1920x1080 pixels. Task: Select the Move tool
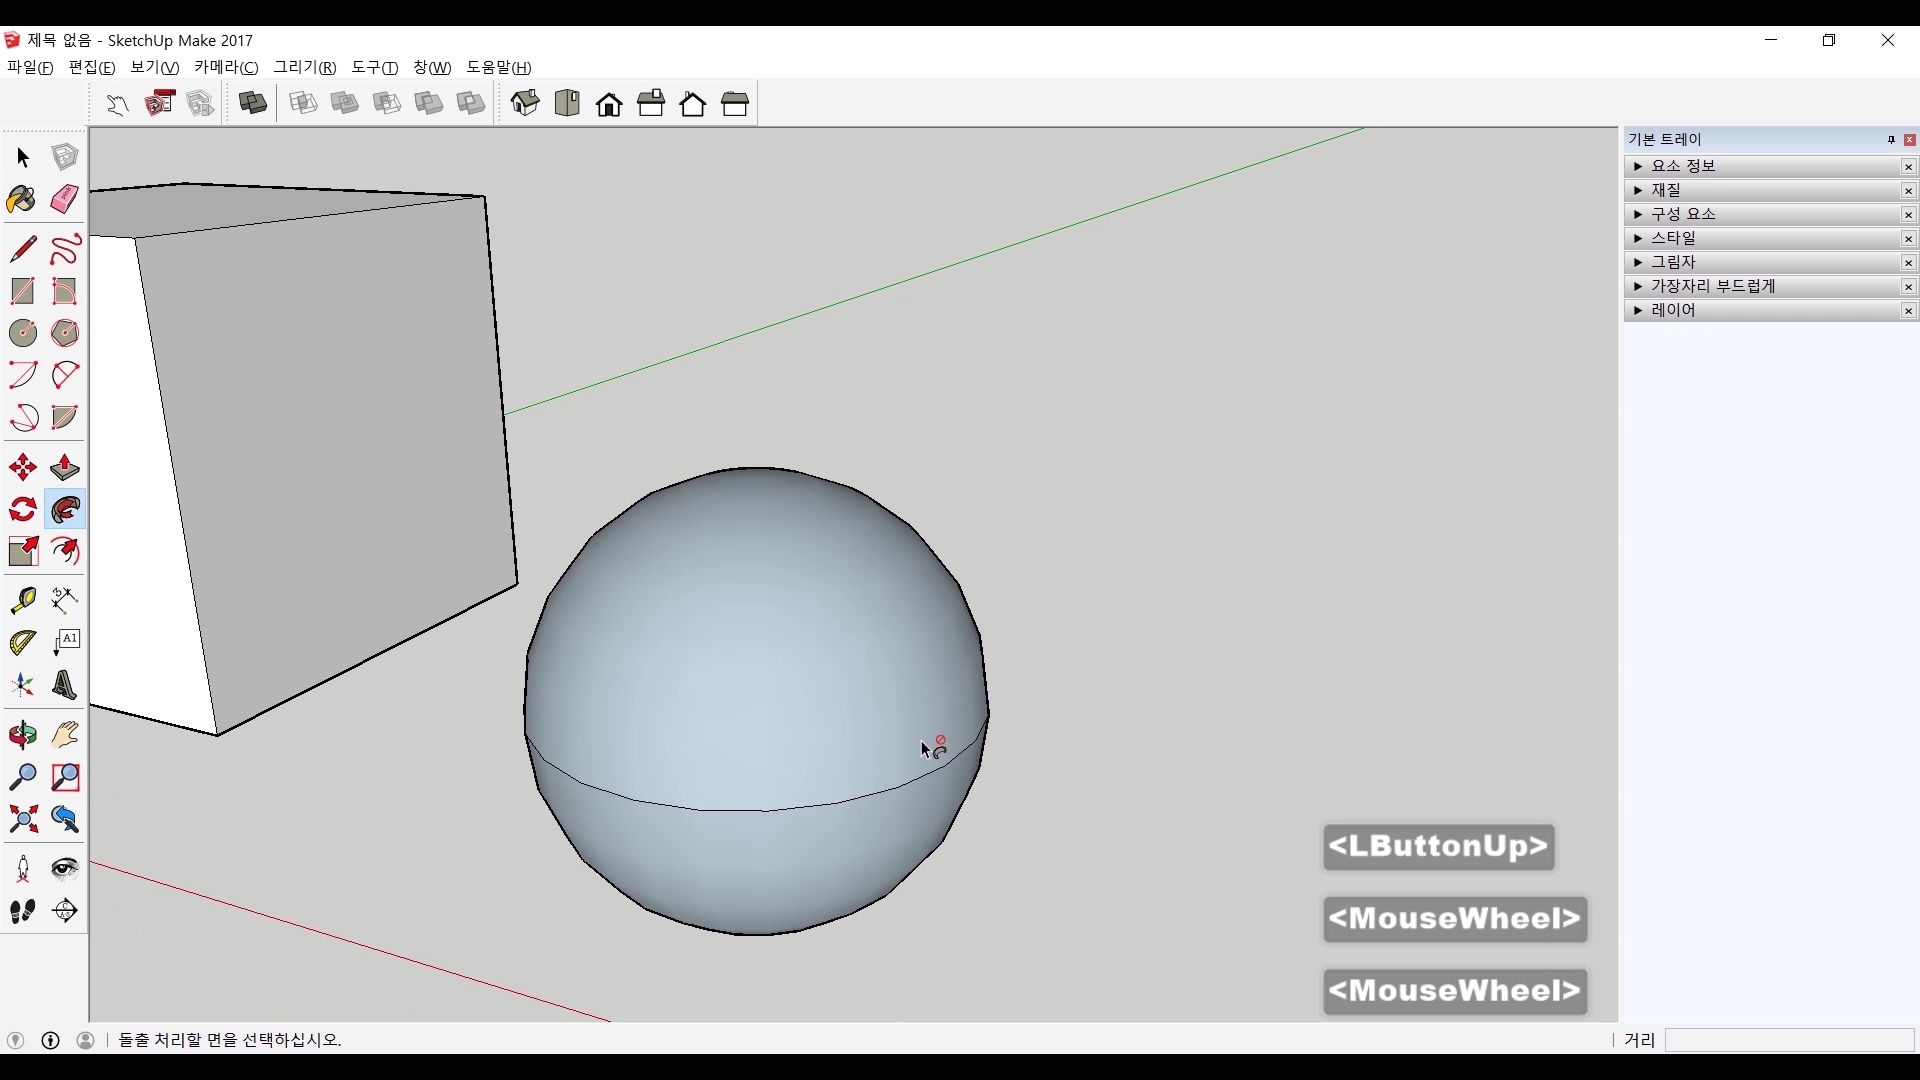click(x=23, y=468)
